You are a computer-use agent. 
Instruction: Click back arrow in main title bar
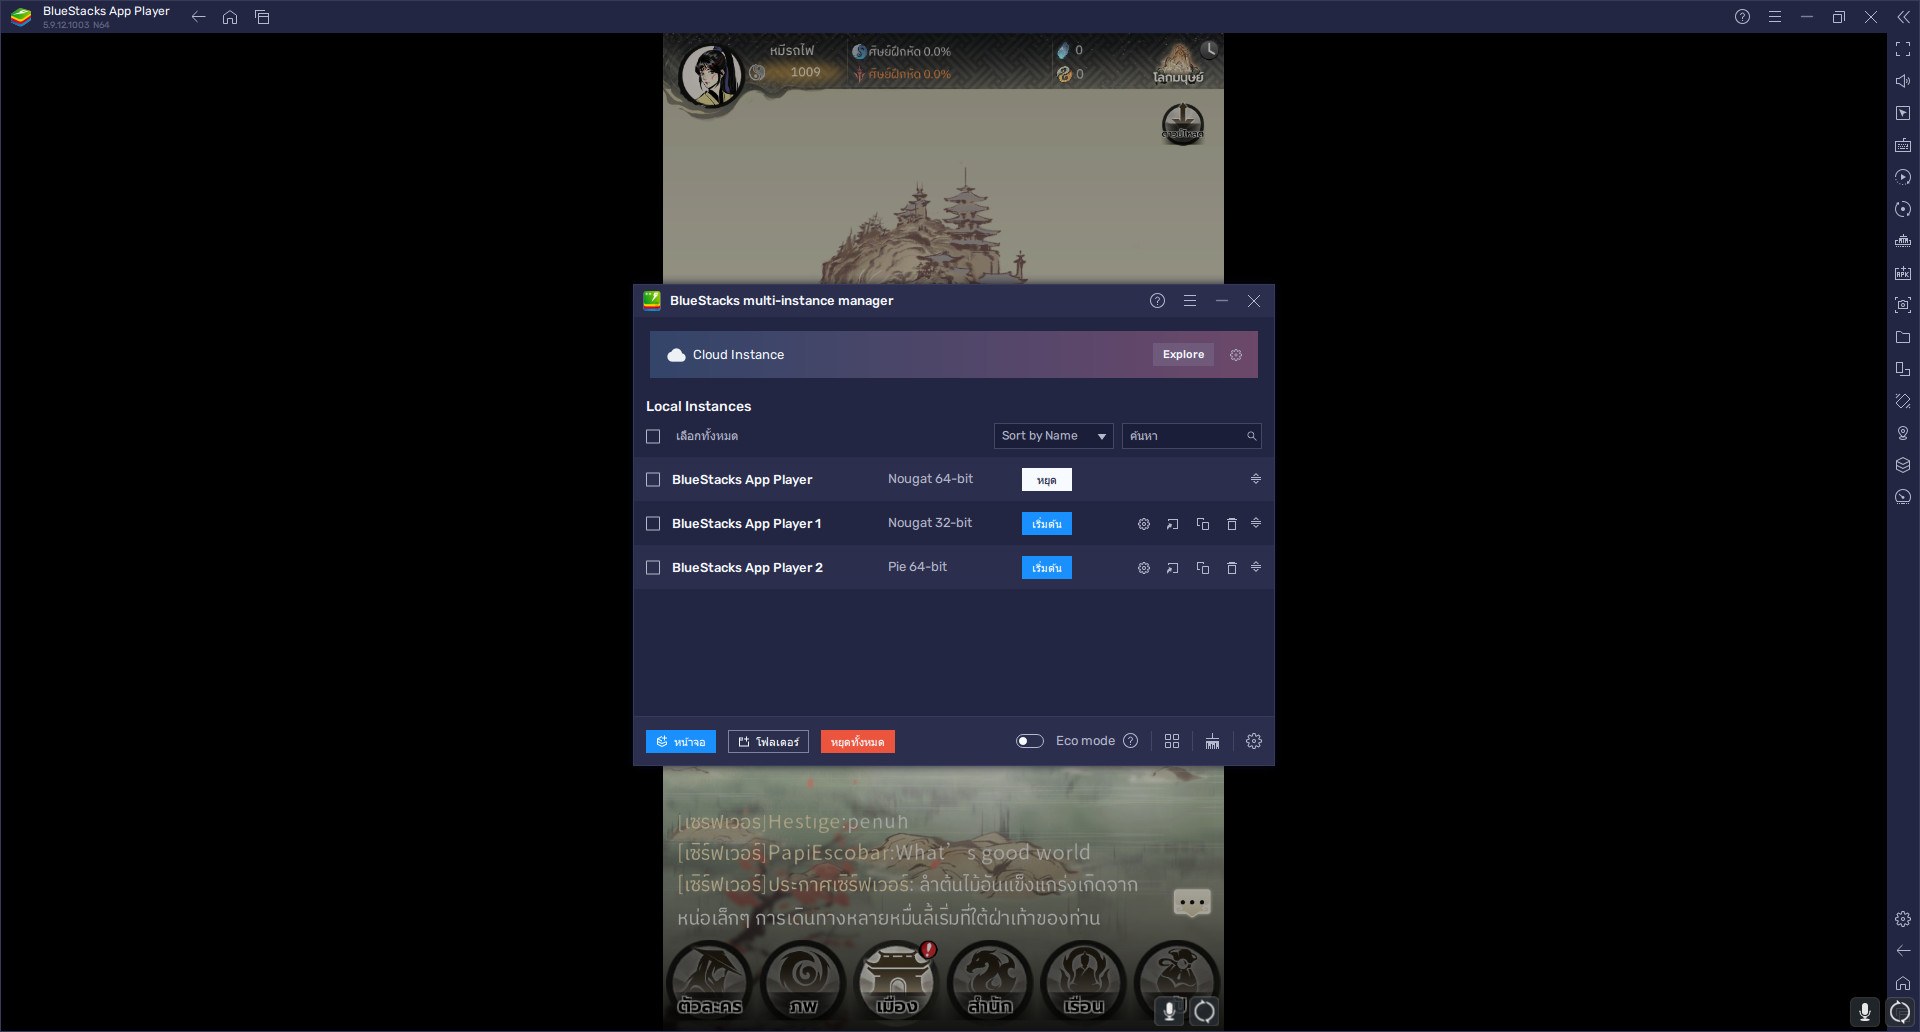coord(198,17)
